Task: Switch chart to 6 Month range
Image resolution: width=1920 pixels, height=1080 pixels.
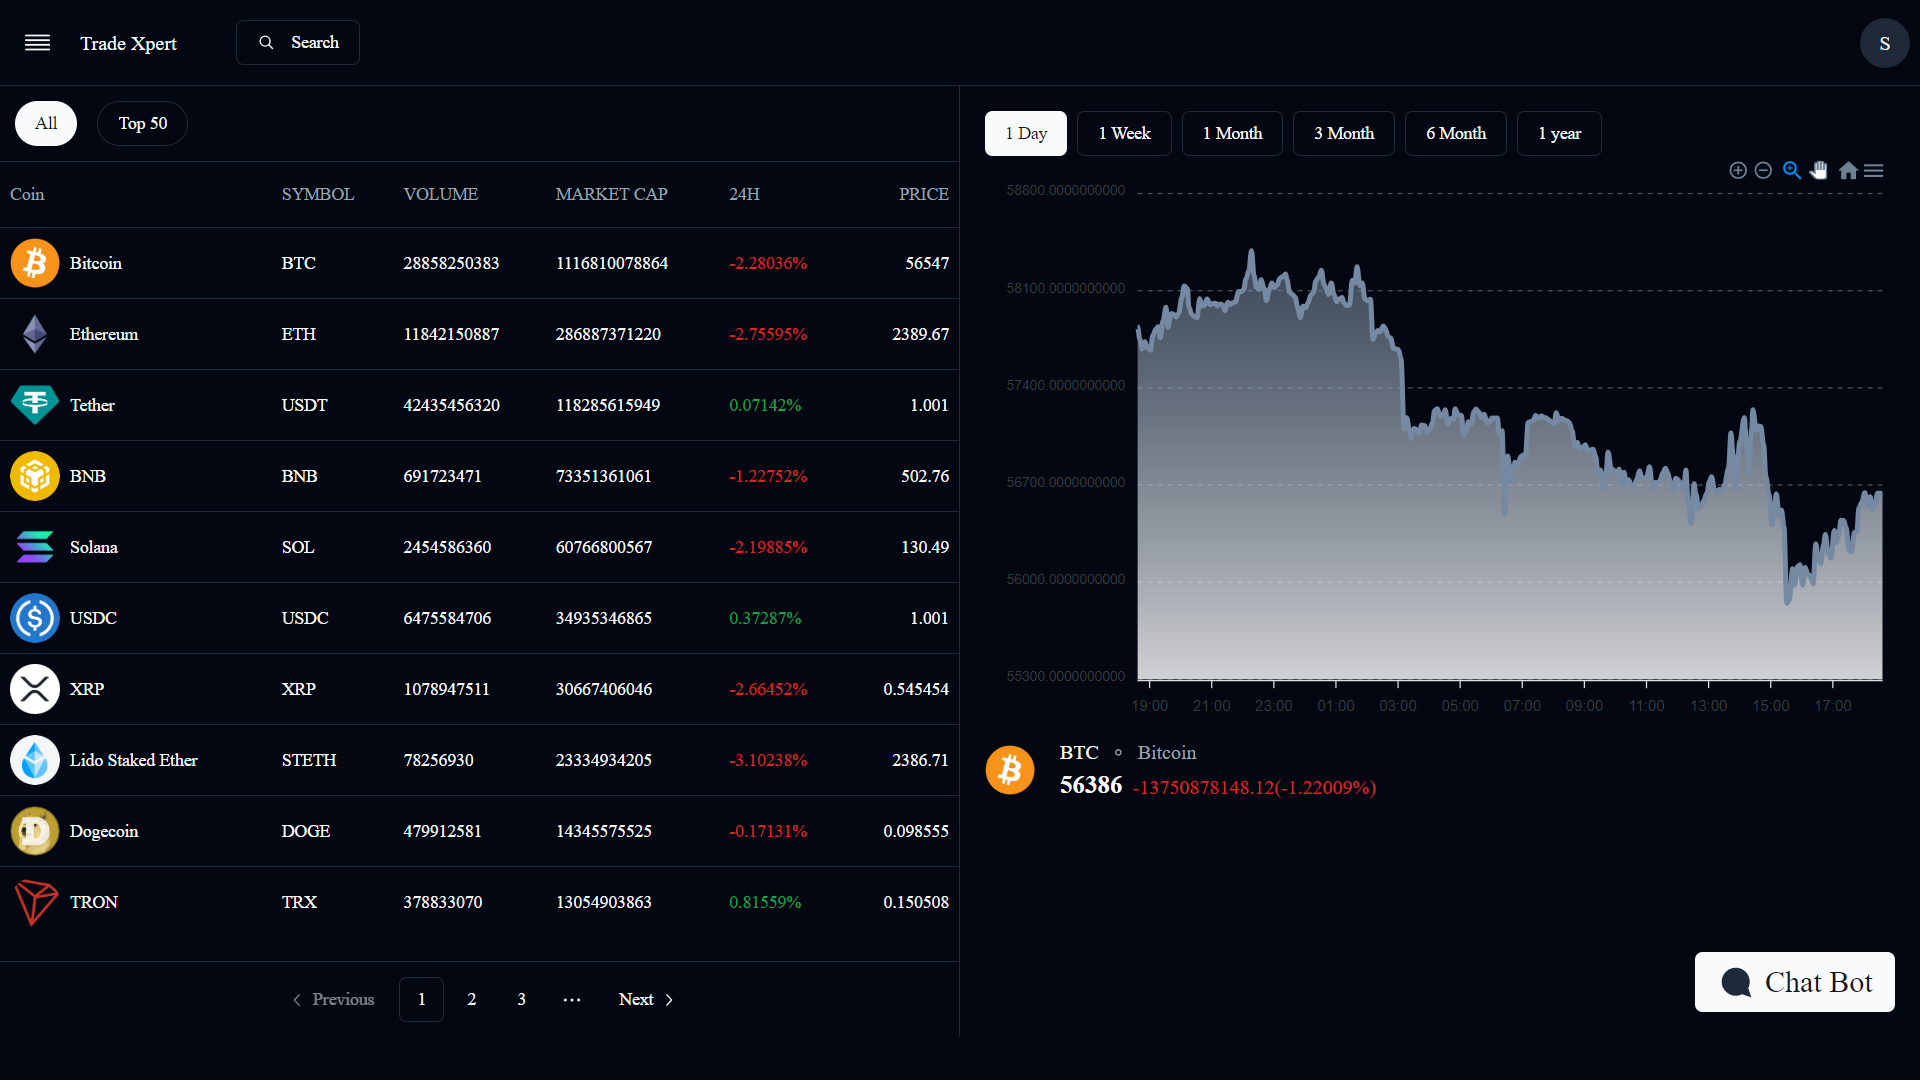Action: (1455, 133)
